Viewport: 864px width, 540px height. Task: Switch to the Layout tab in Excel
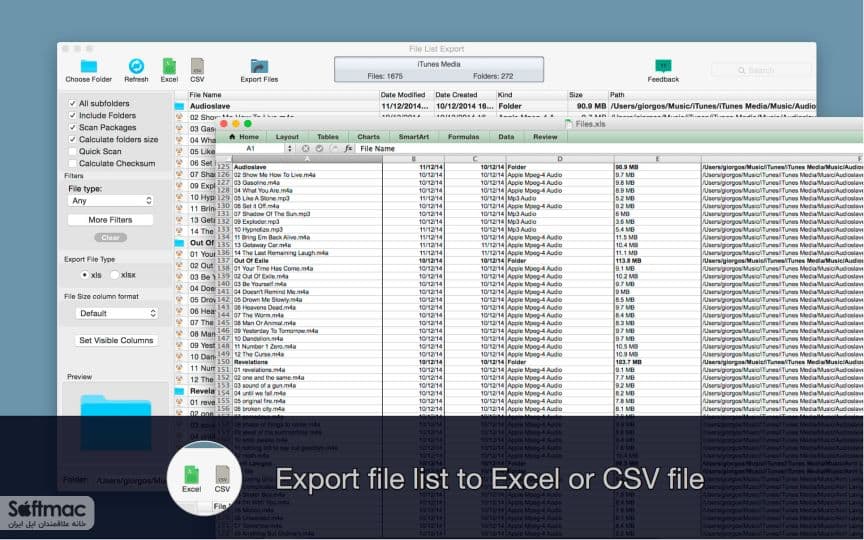point(287,137)
